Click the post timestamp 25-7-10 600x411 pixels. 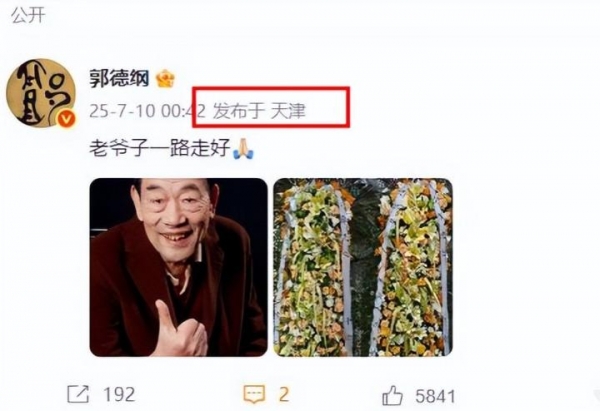point(122,111)
